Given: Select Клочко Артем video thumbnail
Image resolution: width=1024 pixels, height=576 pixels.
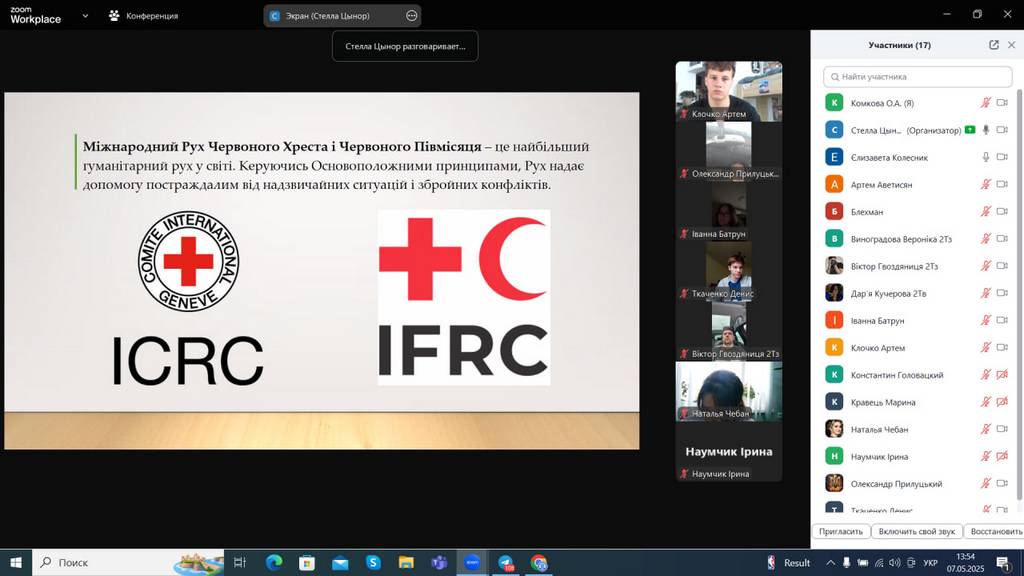Looking at the screenshot, I should pyautogui.click(x=729, y=91).
